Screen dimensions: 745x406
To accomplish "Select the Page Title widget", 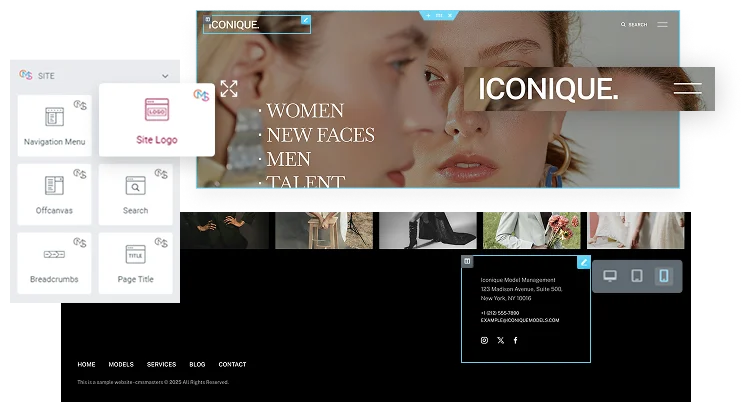I will 135,263.
